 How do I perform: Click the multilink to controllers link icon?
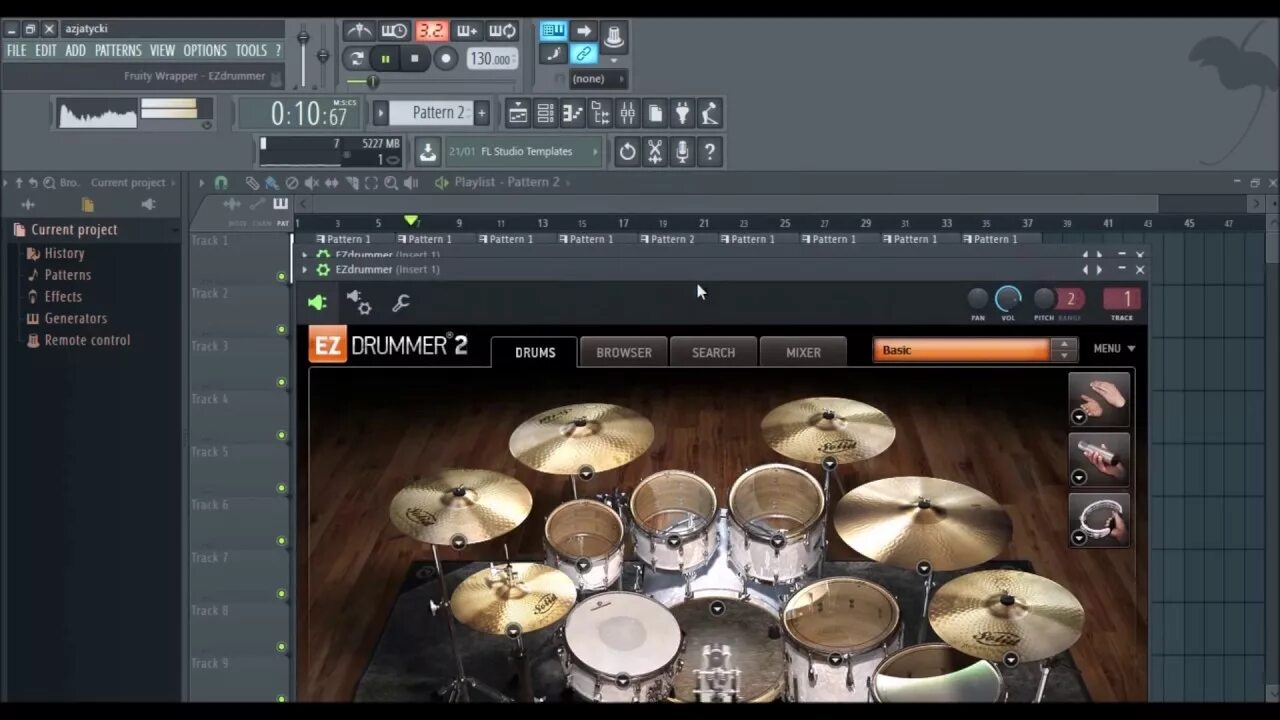coord(584,54)
